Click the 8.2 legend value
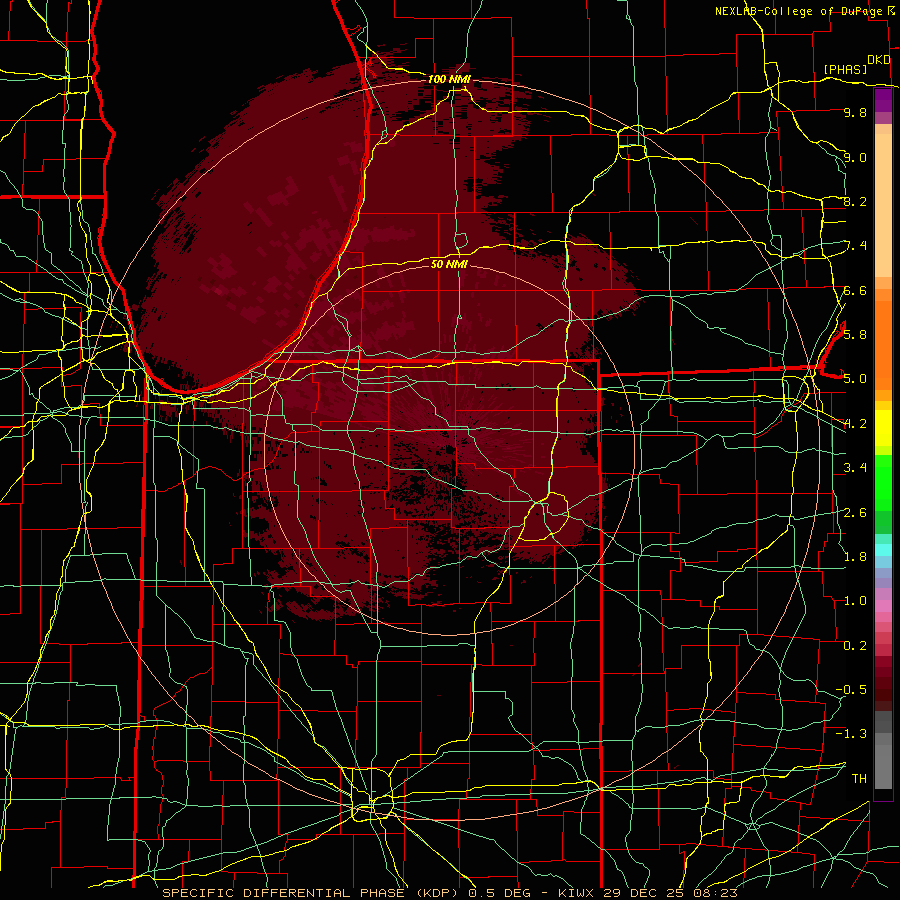 point(855,201)
